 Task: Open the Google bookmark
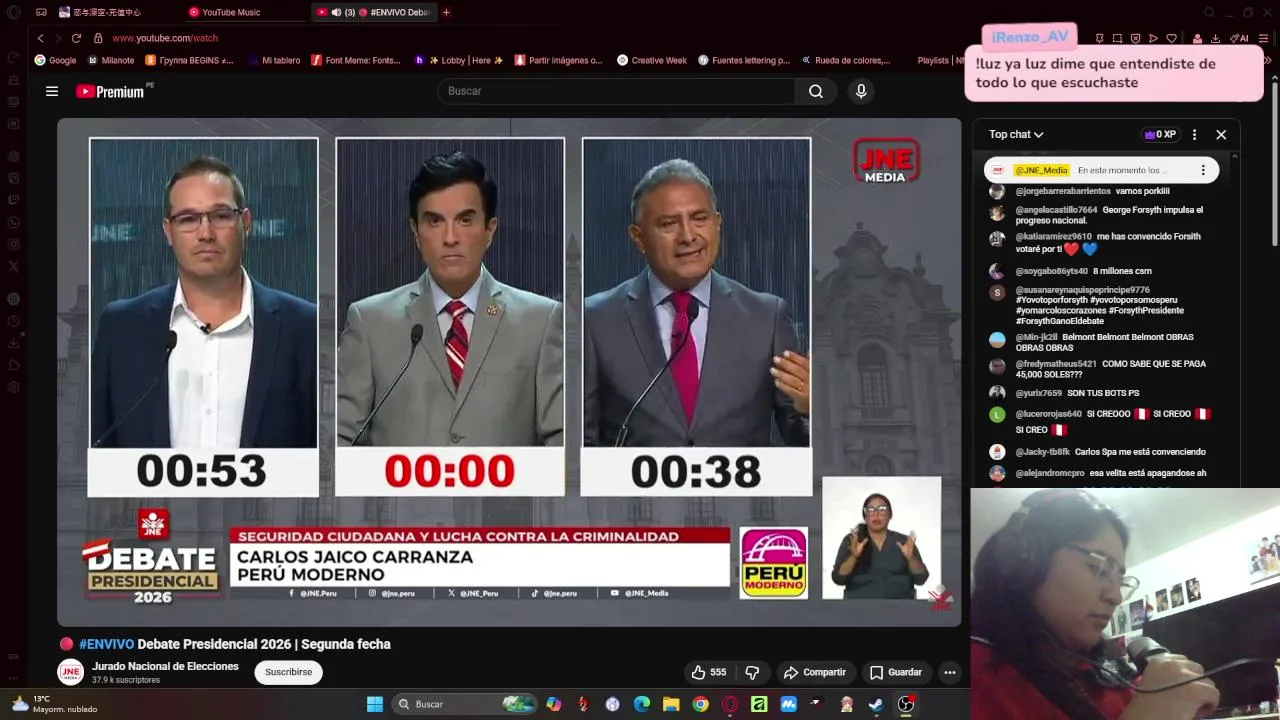click(x=55, y=60)
